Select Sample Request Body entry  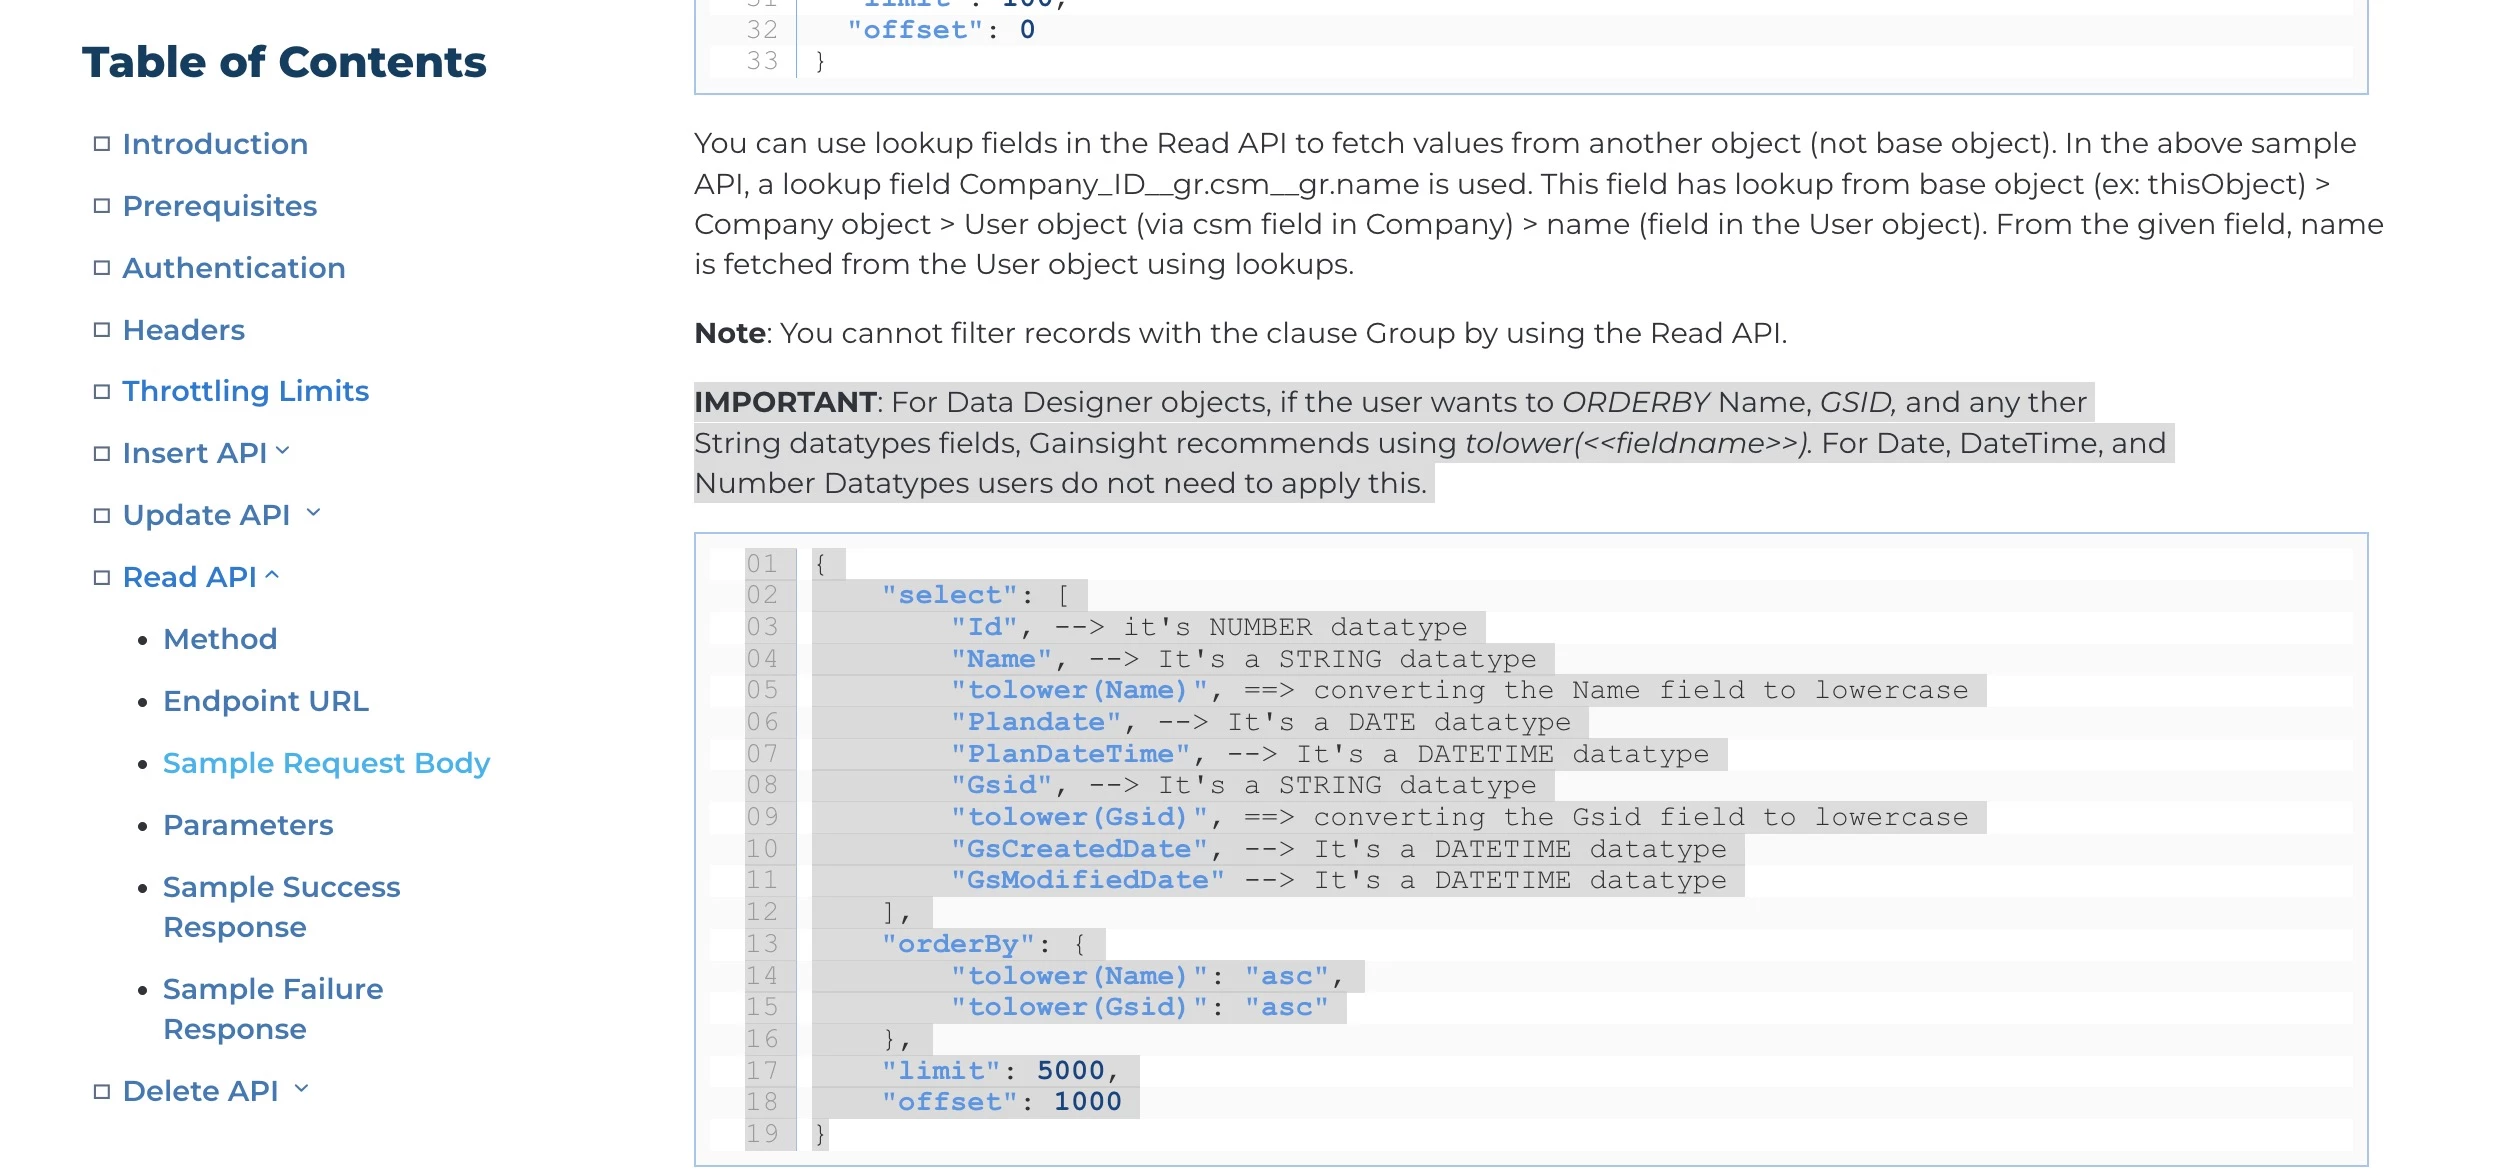(x=326, y=763)
